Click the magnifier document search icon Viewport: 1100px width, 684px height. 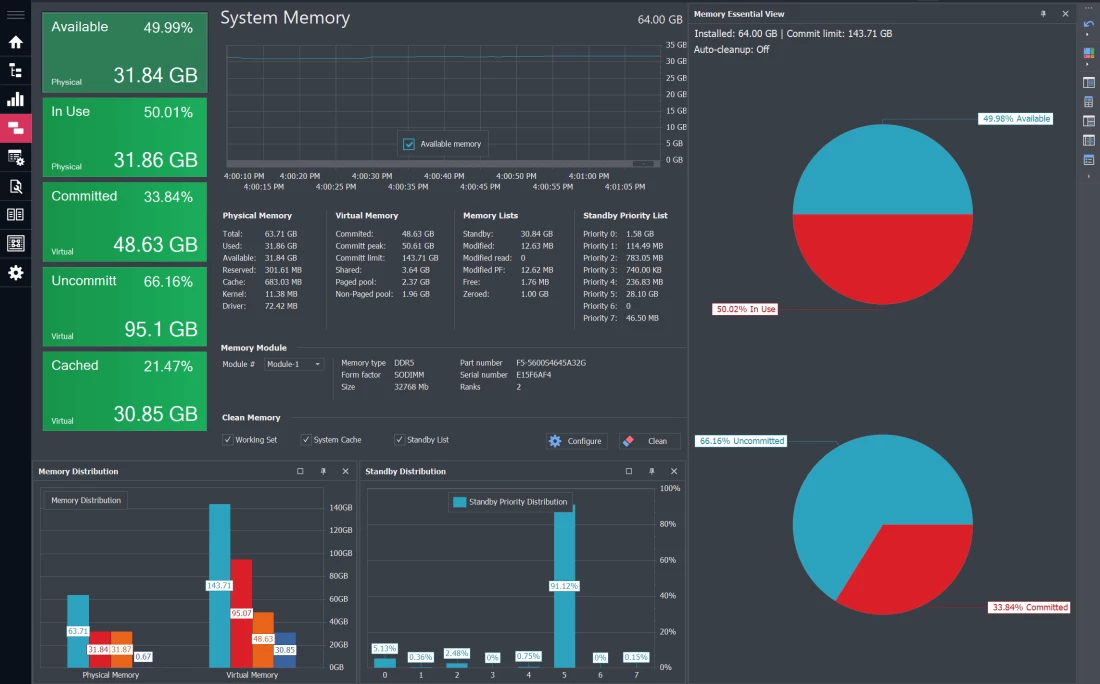click(15, 186)
